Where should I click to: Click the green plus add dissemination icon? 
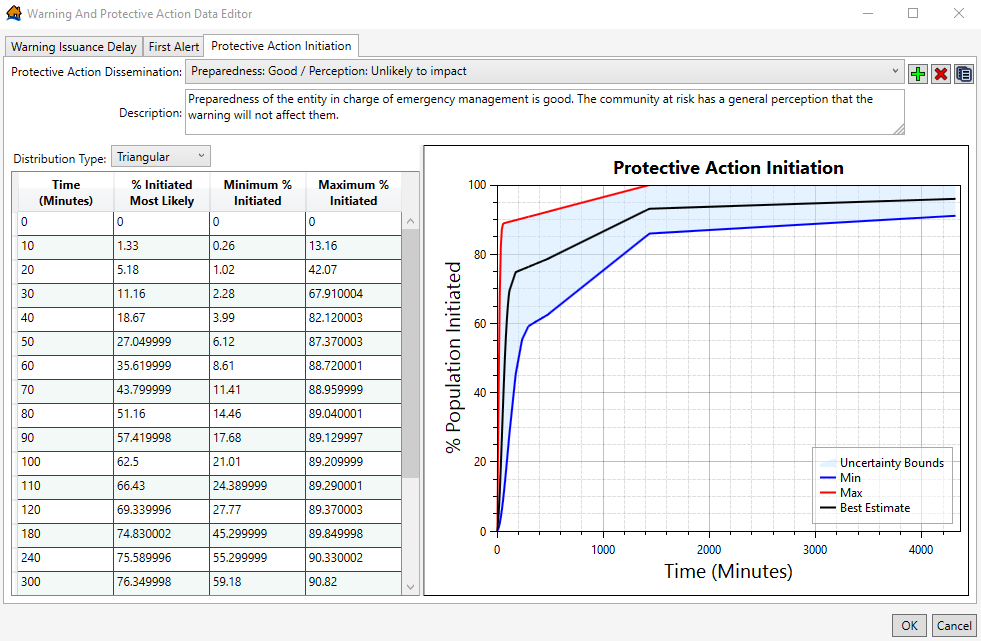click(x=918, y=74)
